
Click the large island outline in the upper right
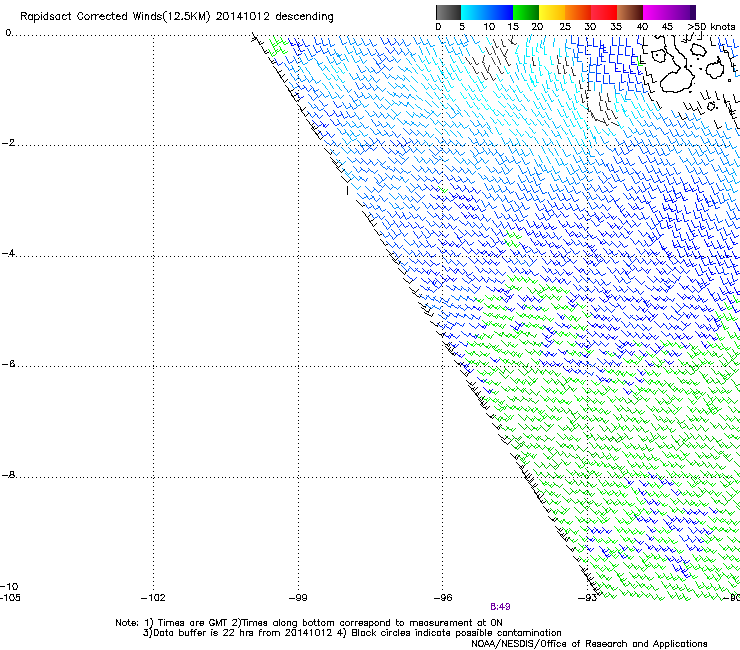click(674, 66)
